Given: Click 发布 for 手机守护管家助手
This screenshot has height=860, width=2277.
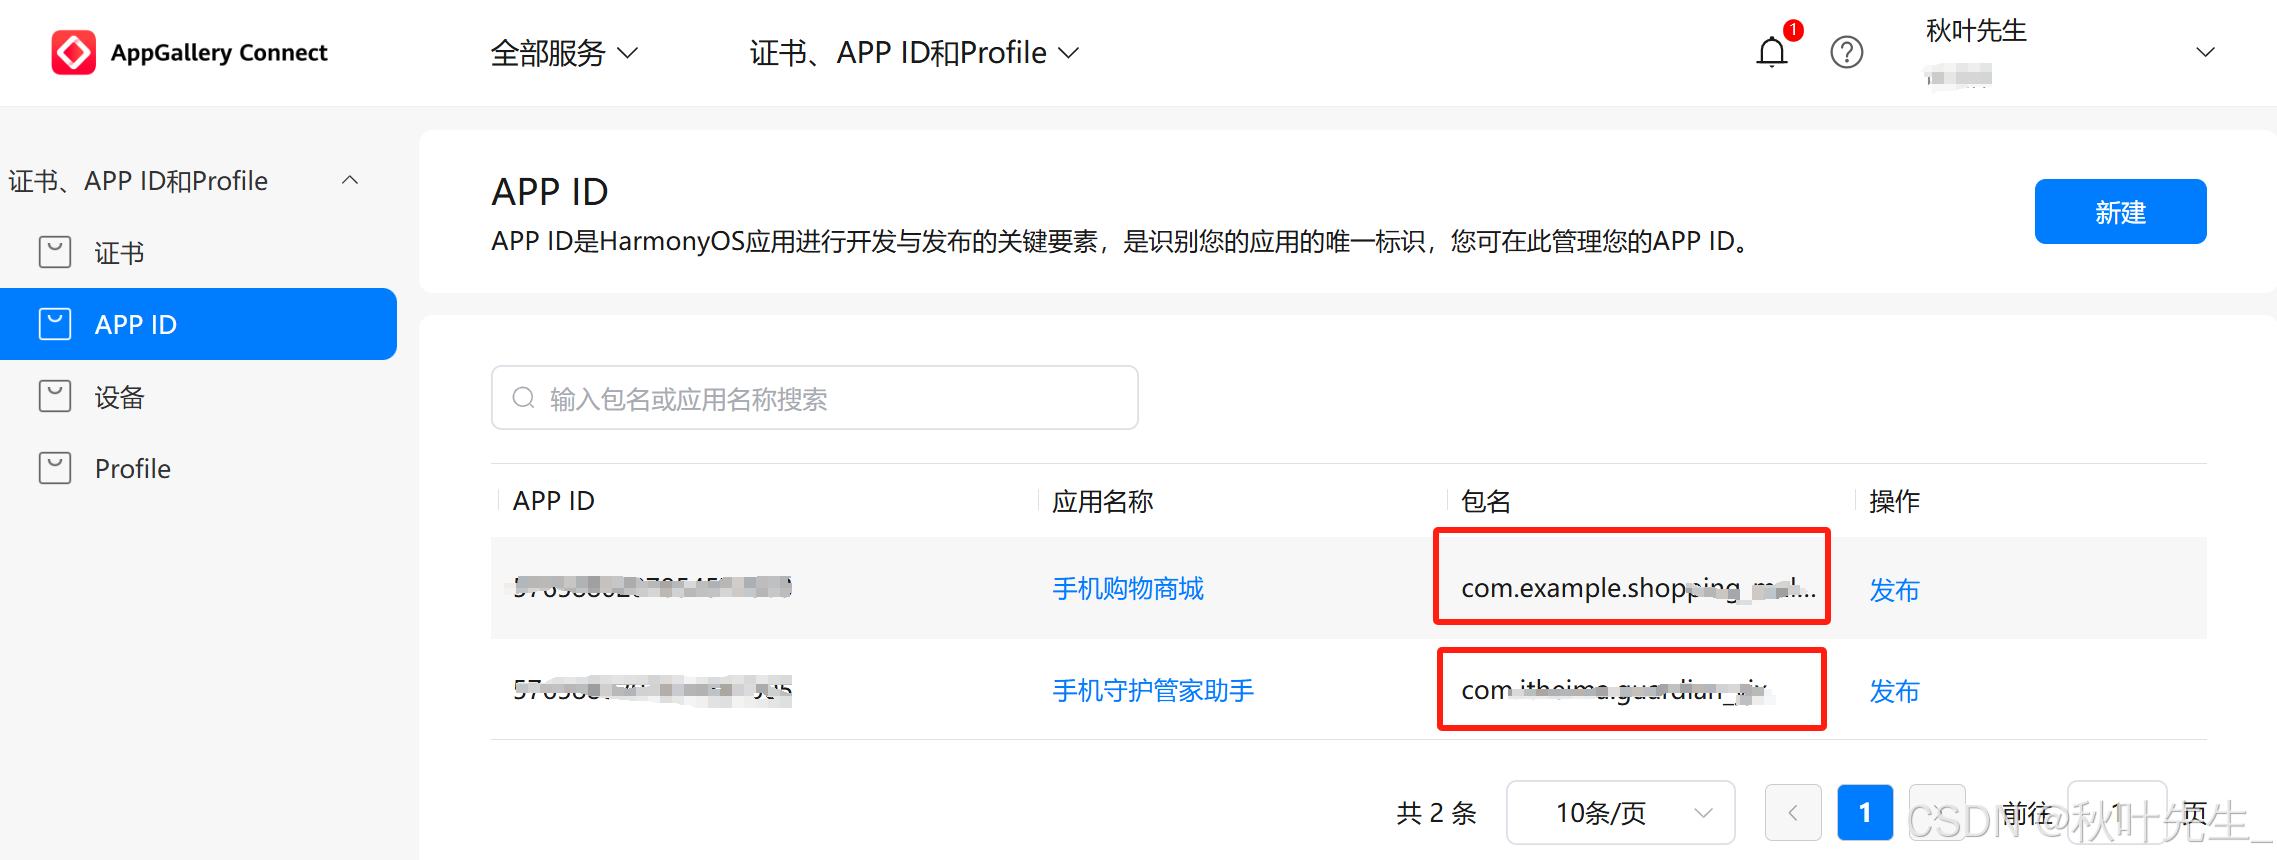Looking at the screenshot, I should tap(1894, 690).
